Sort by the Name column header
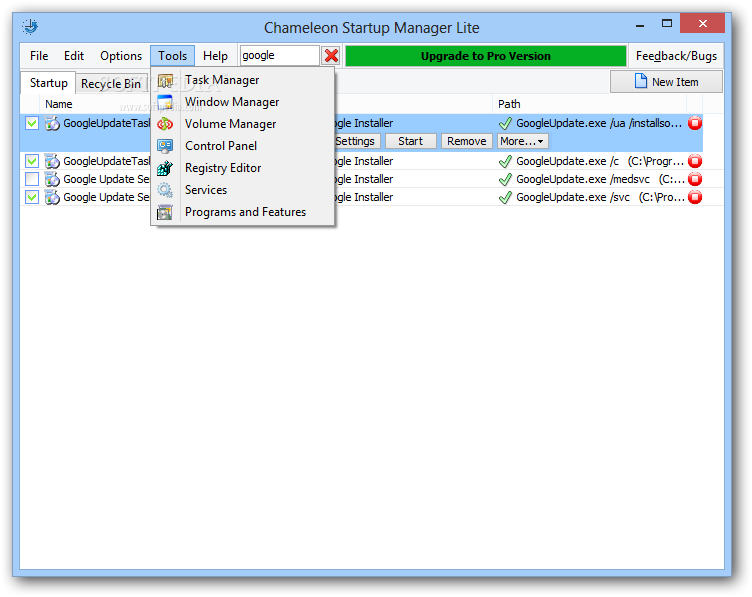Image resolution: width=752 pixels, height=597 pixels. point(59,104)
